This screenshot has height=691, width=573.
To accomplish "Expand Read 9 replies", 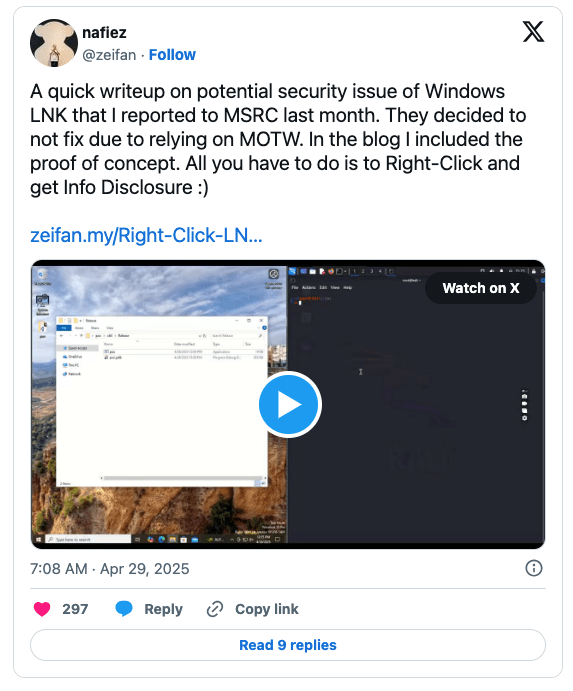I will tap(288, 645).
